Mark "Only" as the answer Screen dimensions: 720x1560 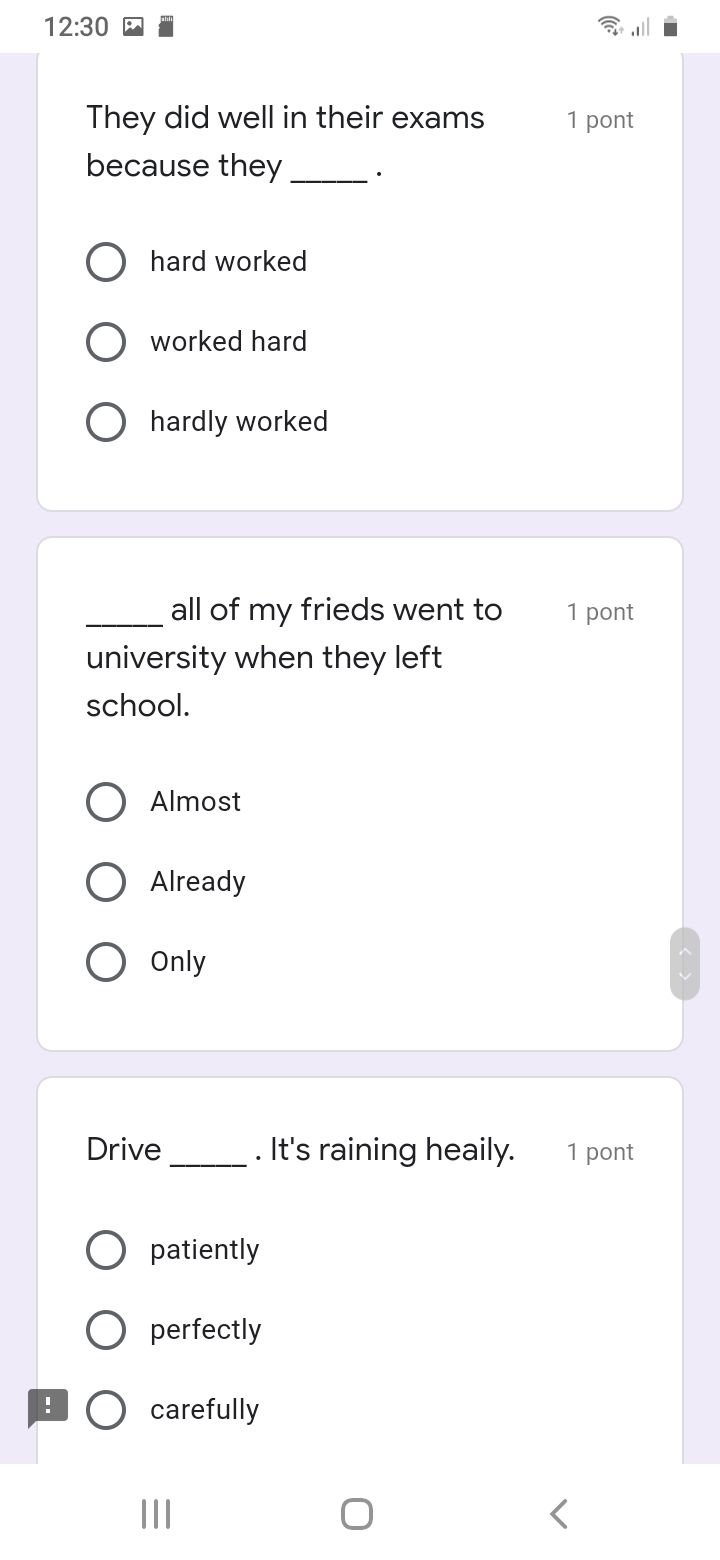[x=106, y=962]
